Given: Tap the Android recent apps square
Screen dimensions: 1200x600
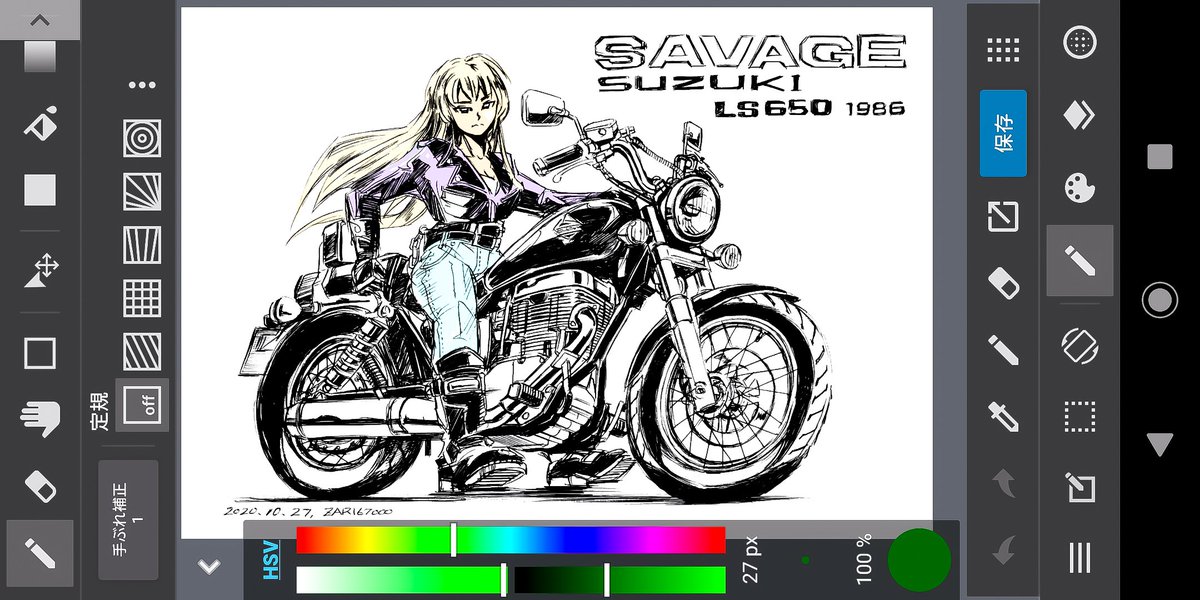Looking at the screenshot, I should click(1159, 156).
